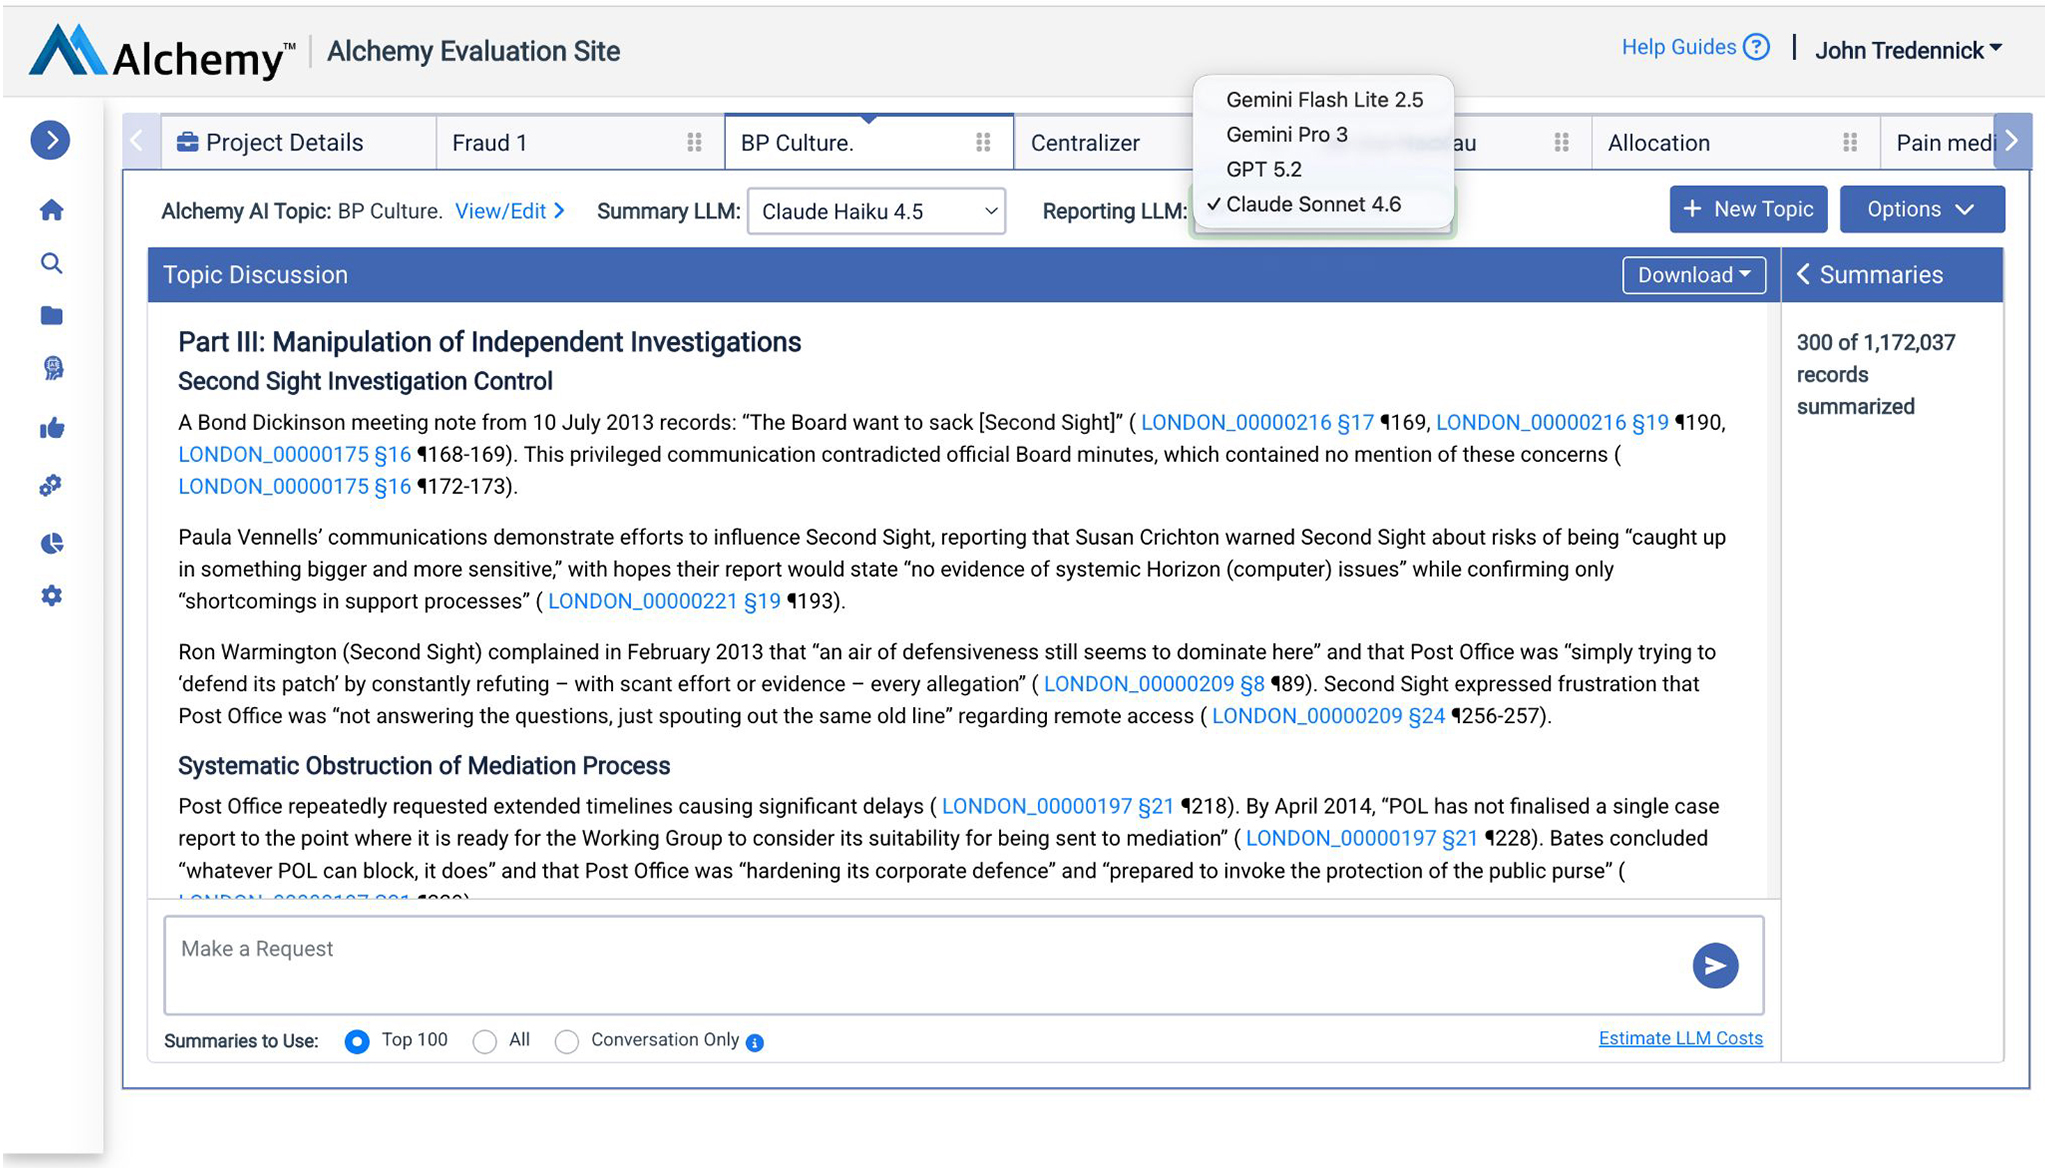Select Conversation Only radio button
The height and width of the screenshot is (1168, 2048).
(x=567, y=1042)
